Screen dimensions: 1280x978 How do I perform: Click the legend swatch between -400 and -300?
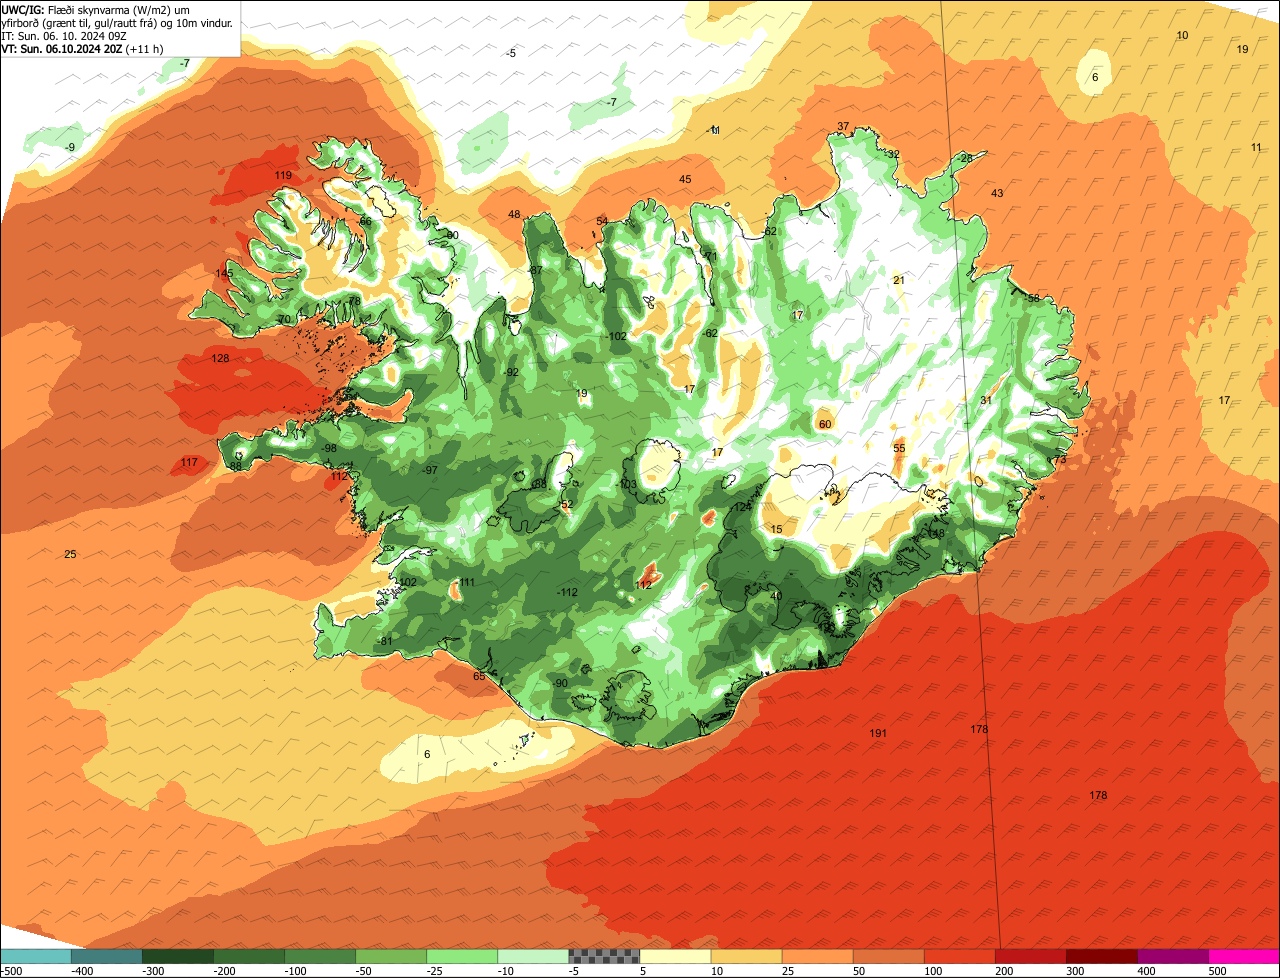tap(107, 956)
